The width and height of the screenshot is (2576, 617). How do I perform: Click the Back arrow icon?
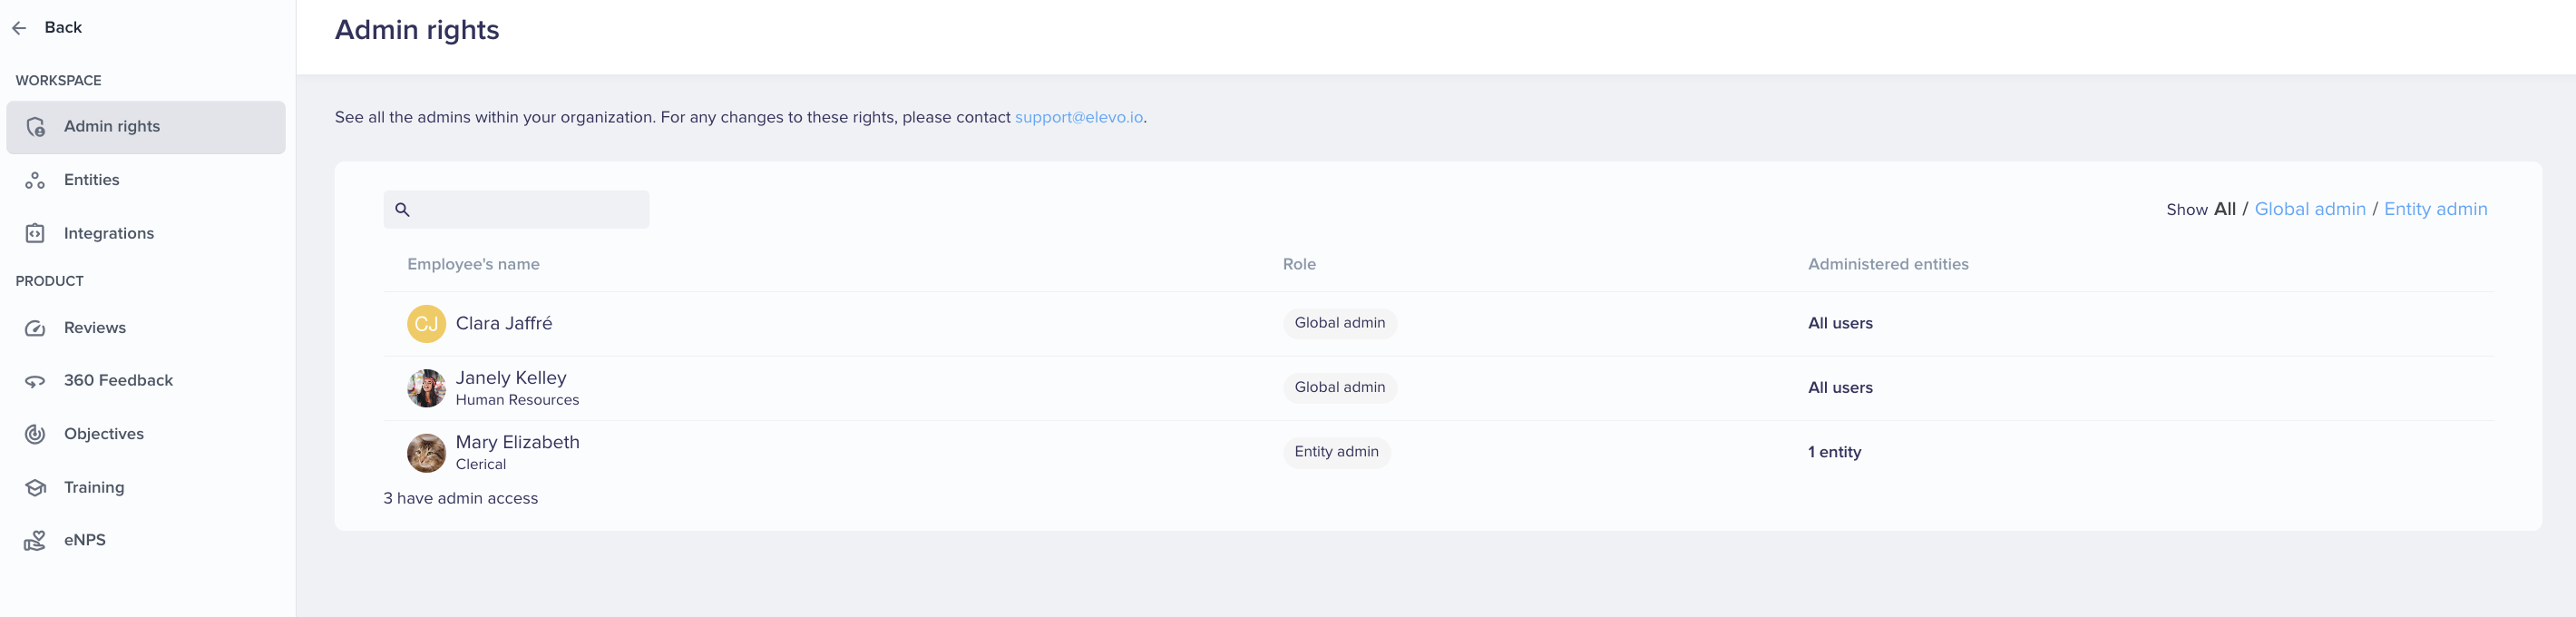[x=19, y=28]
